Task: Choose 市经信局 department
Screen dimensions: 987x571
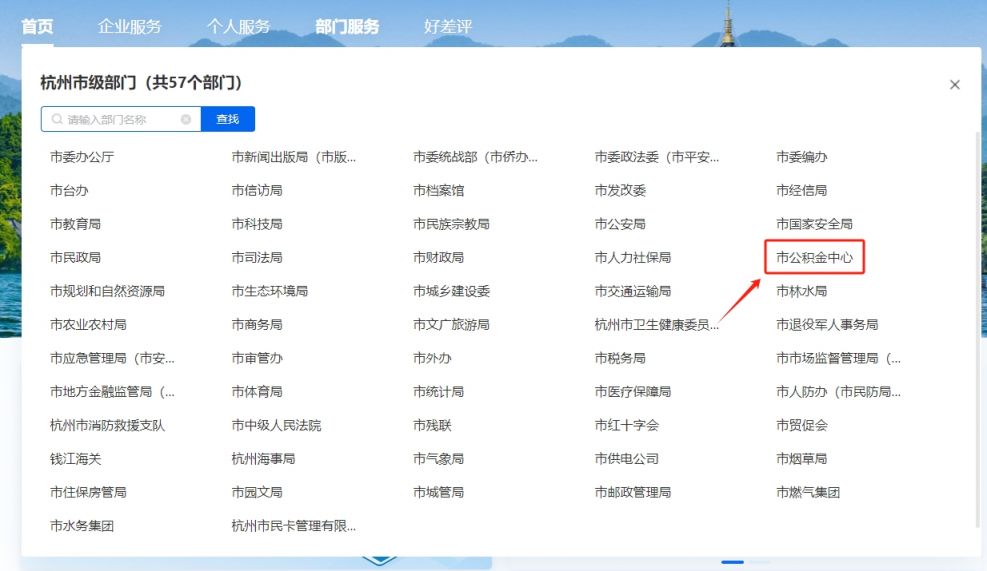Action: pos(801,190)
